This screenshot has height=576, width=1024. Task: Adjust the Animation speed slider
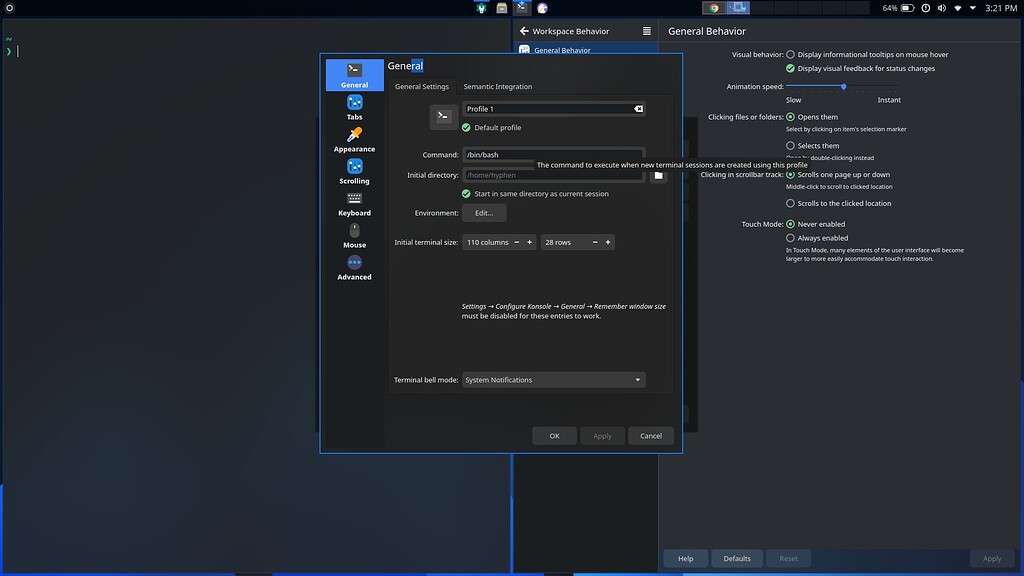tap(843, 86)
